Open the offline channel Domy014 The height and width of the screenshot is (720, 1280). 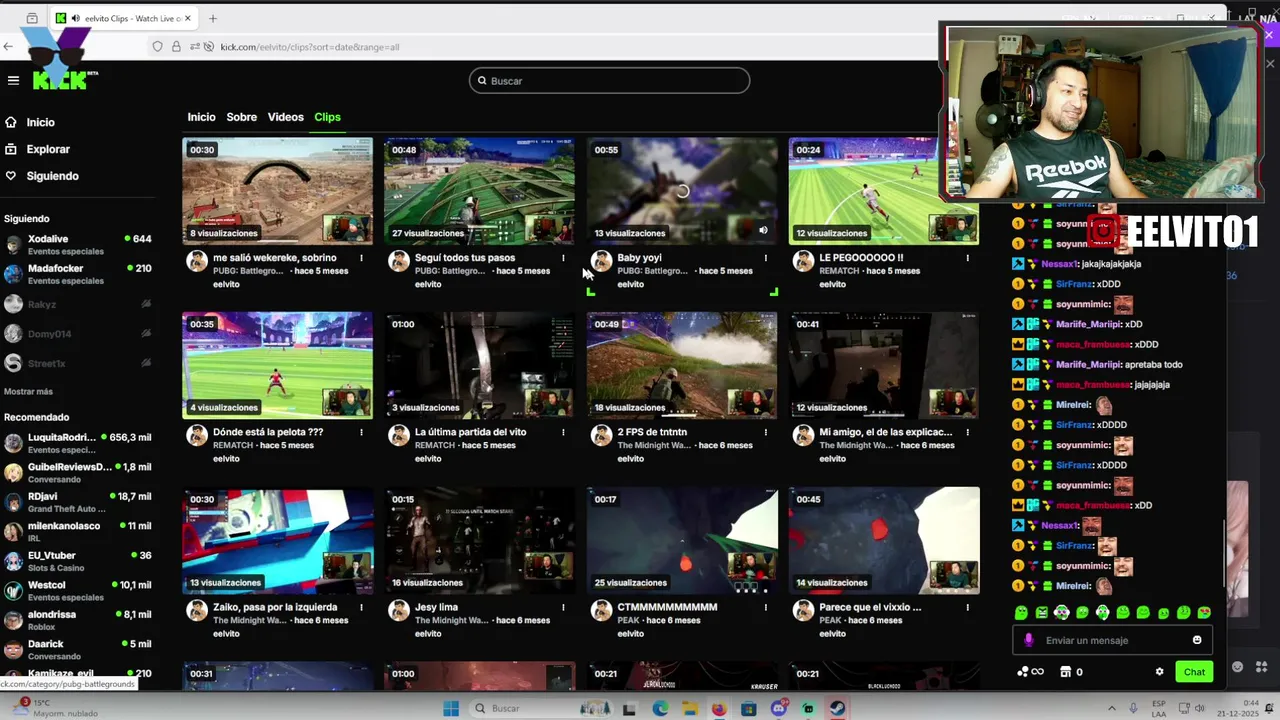tap(78, 333)
